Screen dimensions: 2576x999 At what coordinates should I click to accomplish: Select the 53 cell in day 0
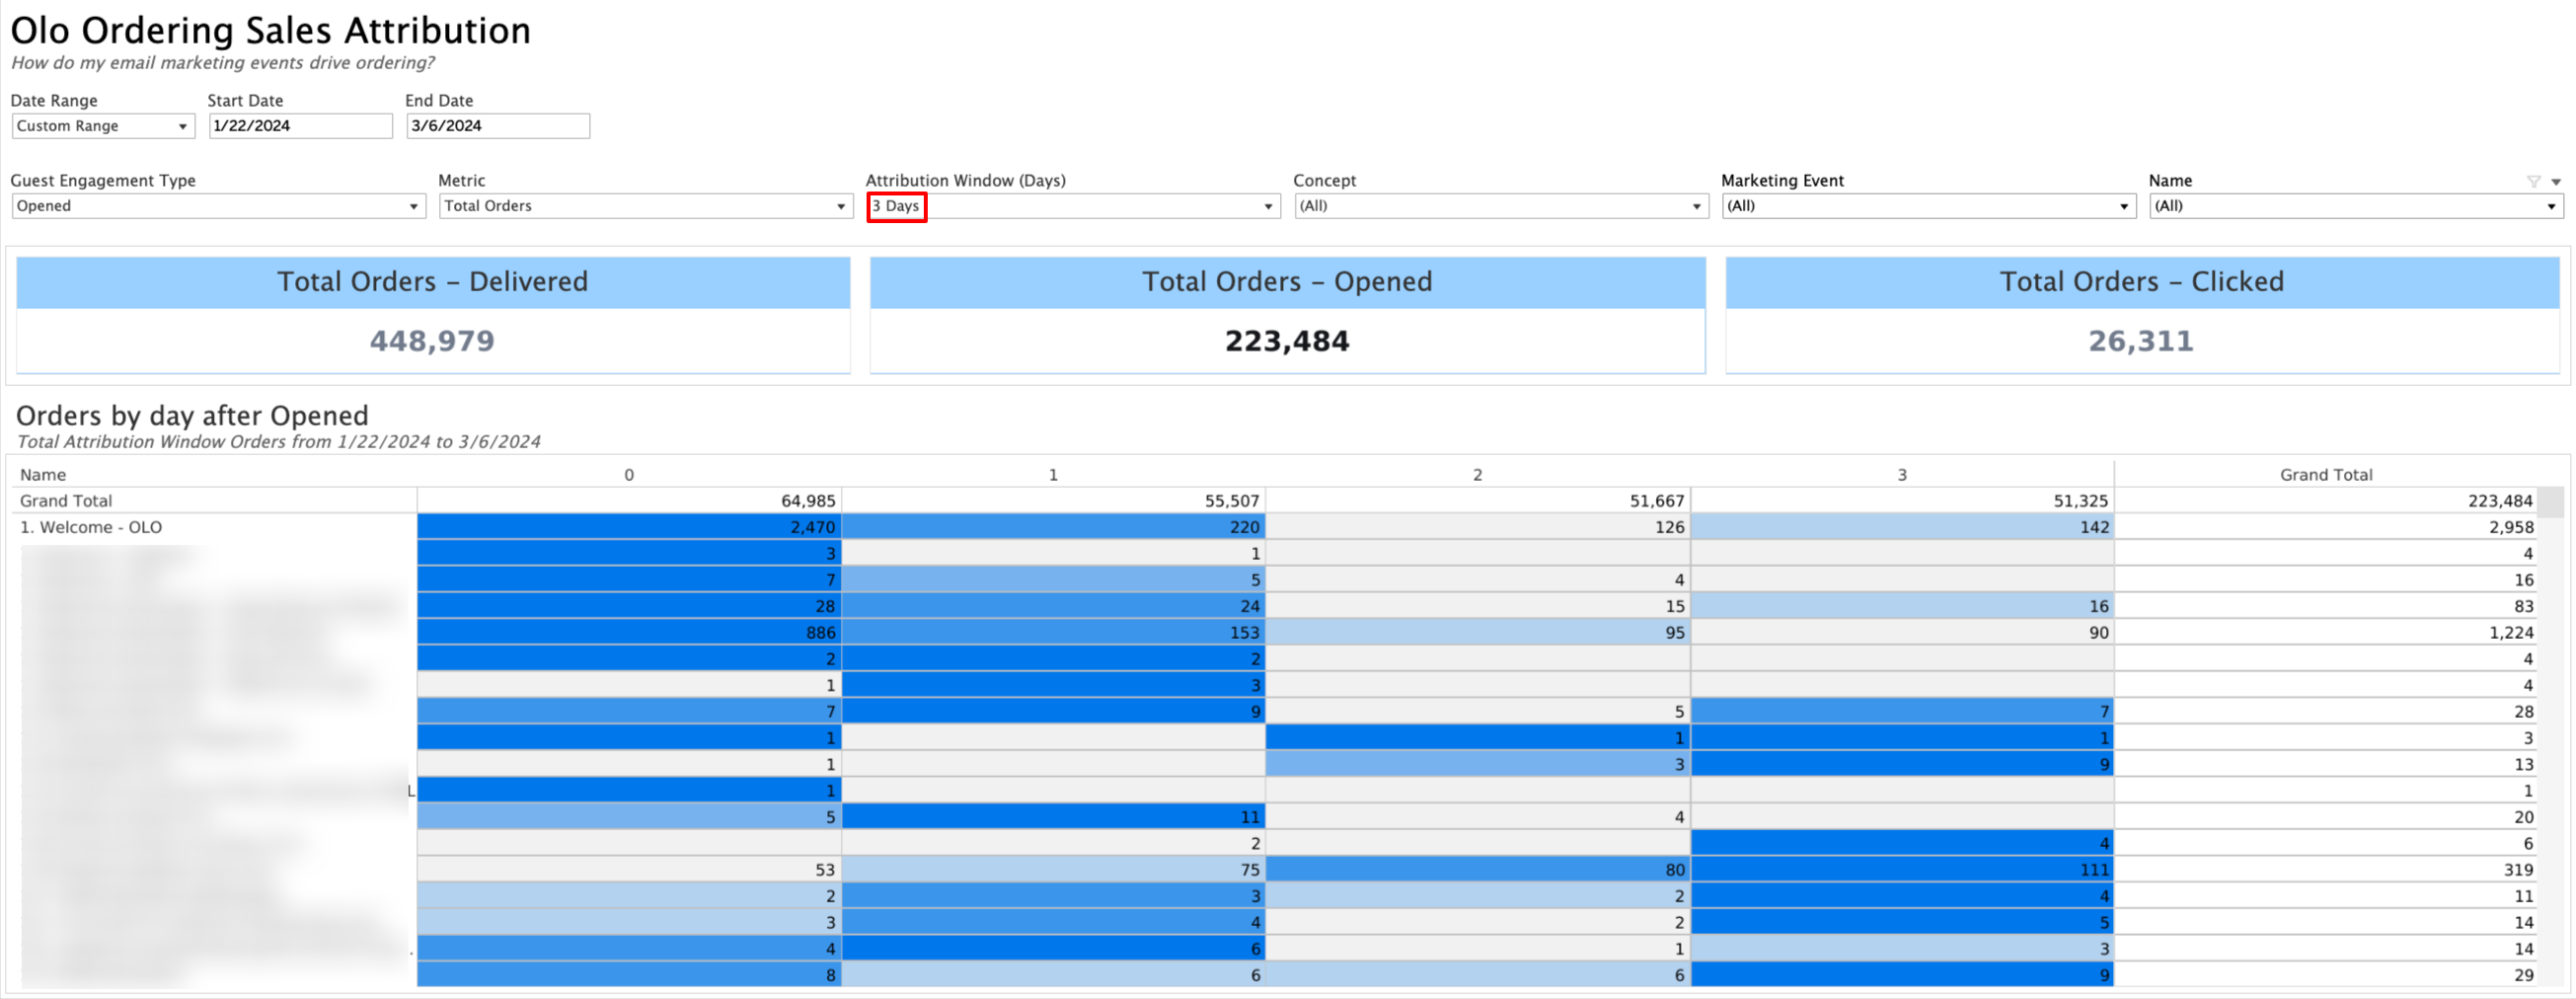(629, 870)
